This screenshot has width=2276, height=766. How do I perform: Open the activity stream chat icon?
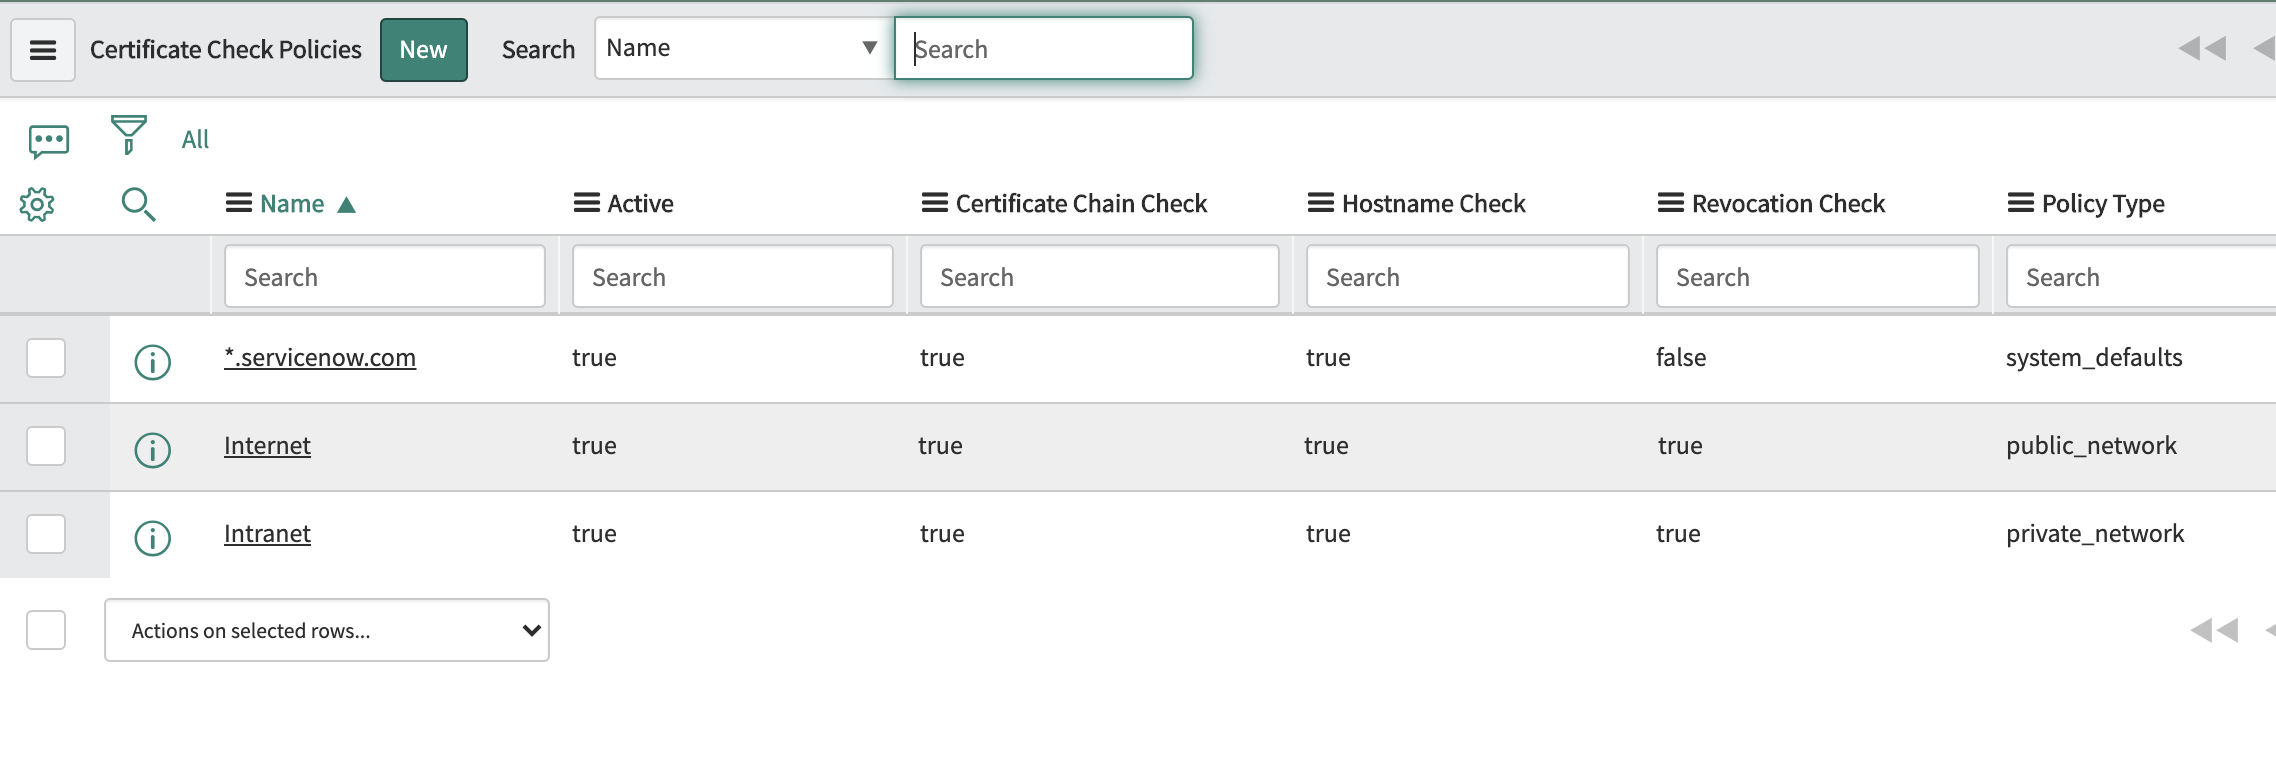(x=49, y=141)
